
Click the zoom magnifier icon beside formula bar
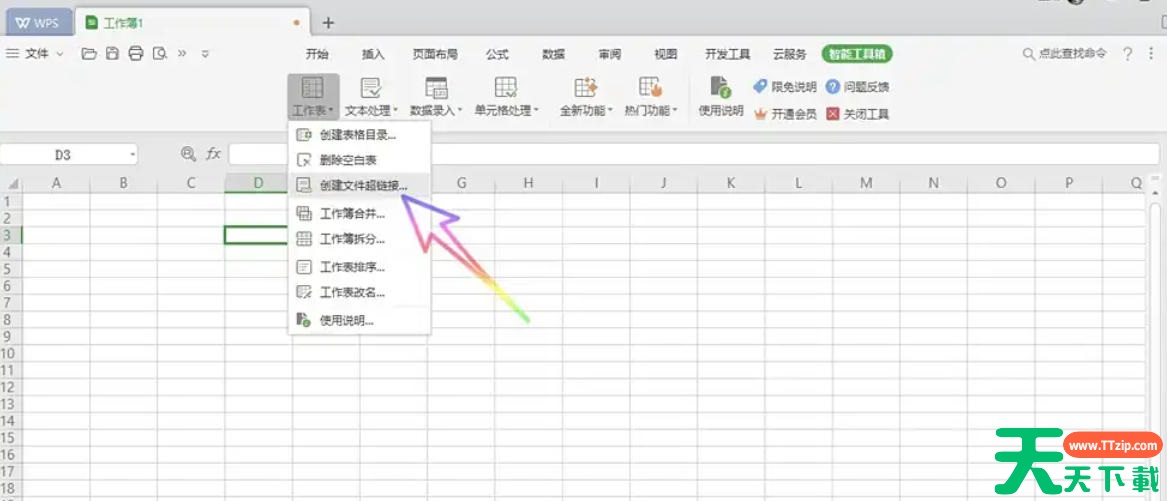[x=188, y=154]
